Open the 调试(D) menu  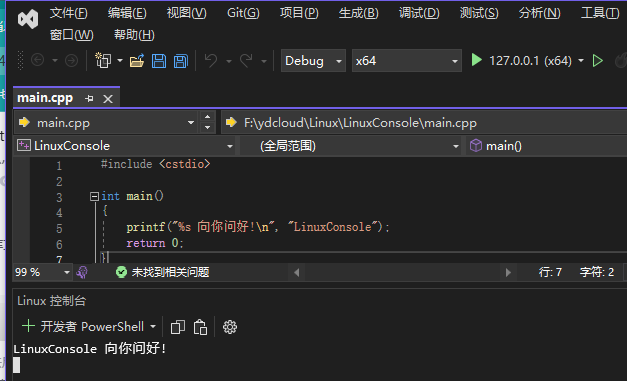pyautogui.click(x=419, y=13)
